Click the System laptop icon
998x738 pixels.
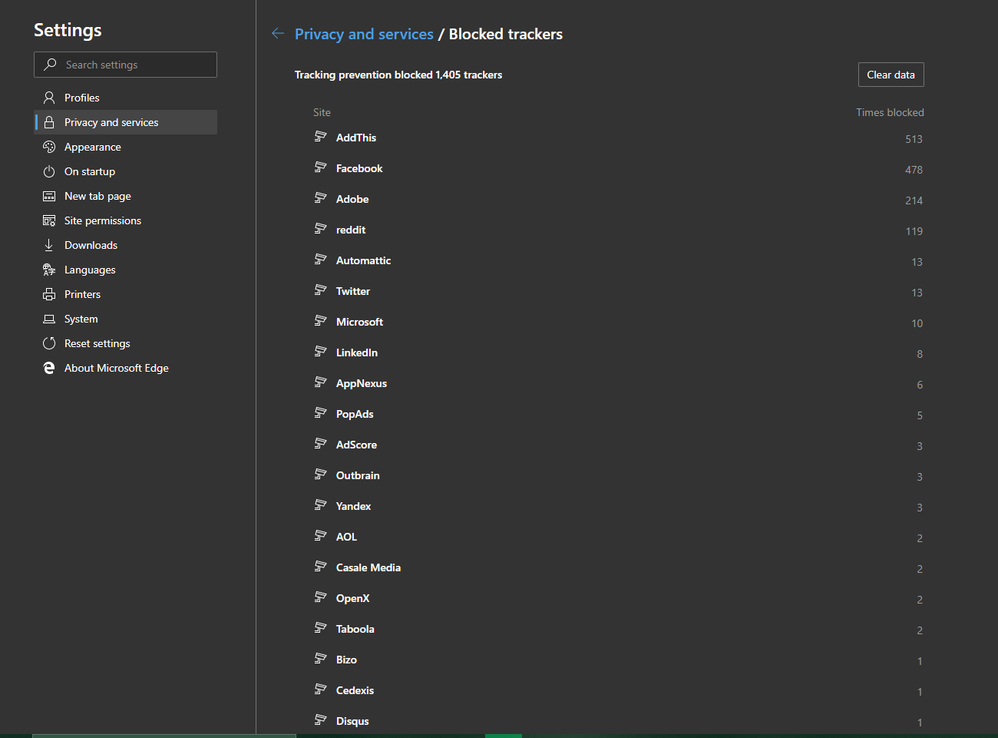click(49, 319)
